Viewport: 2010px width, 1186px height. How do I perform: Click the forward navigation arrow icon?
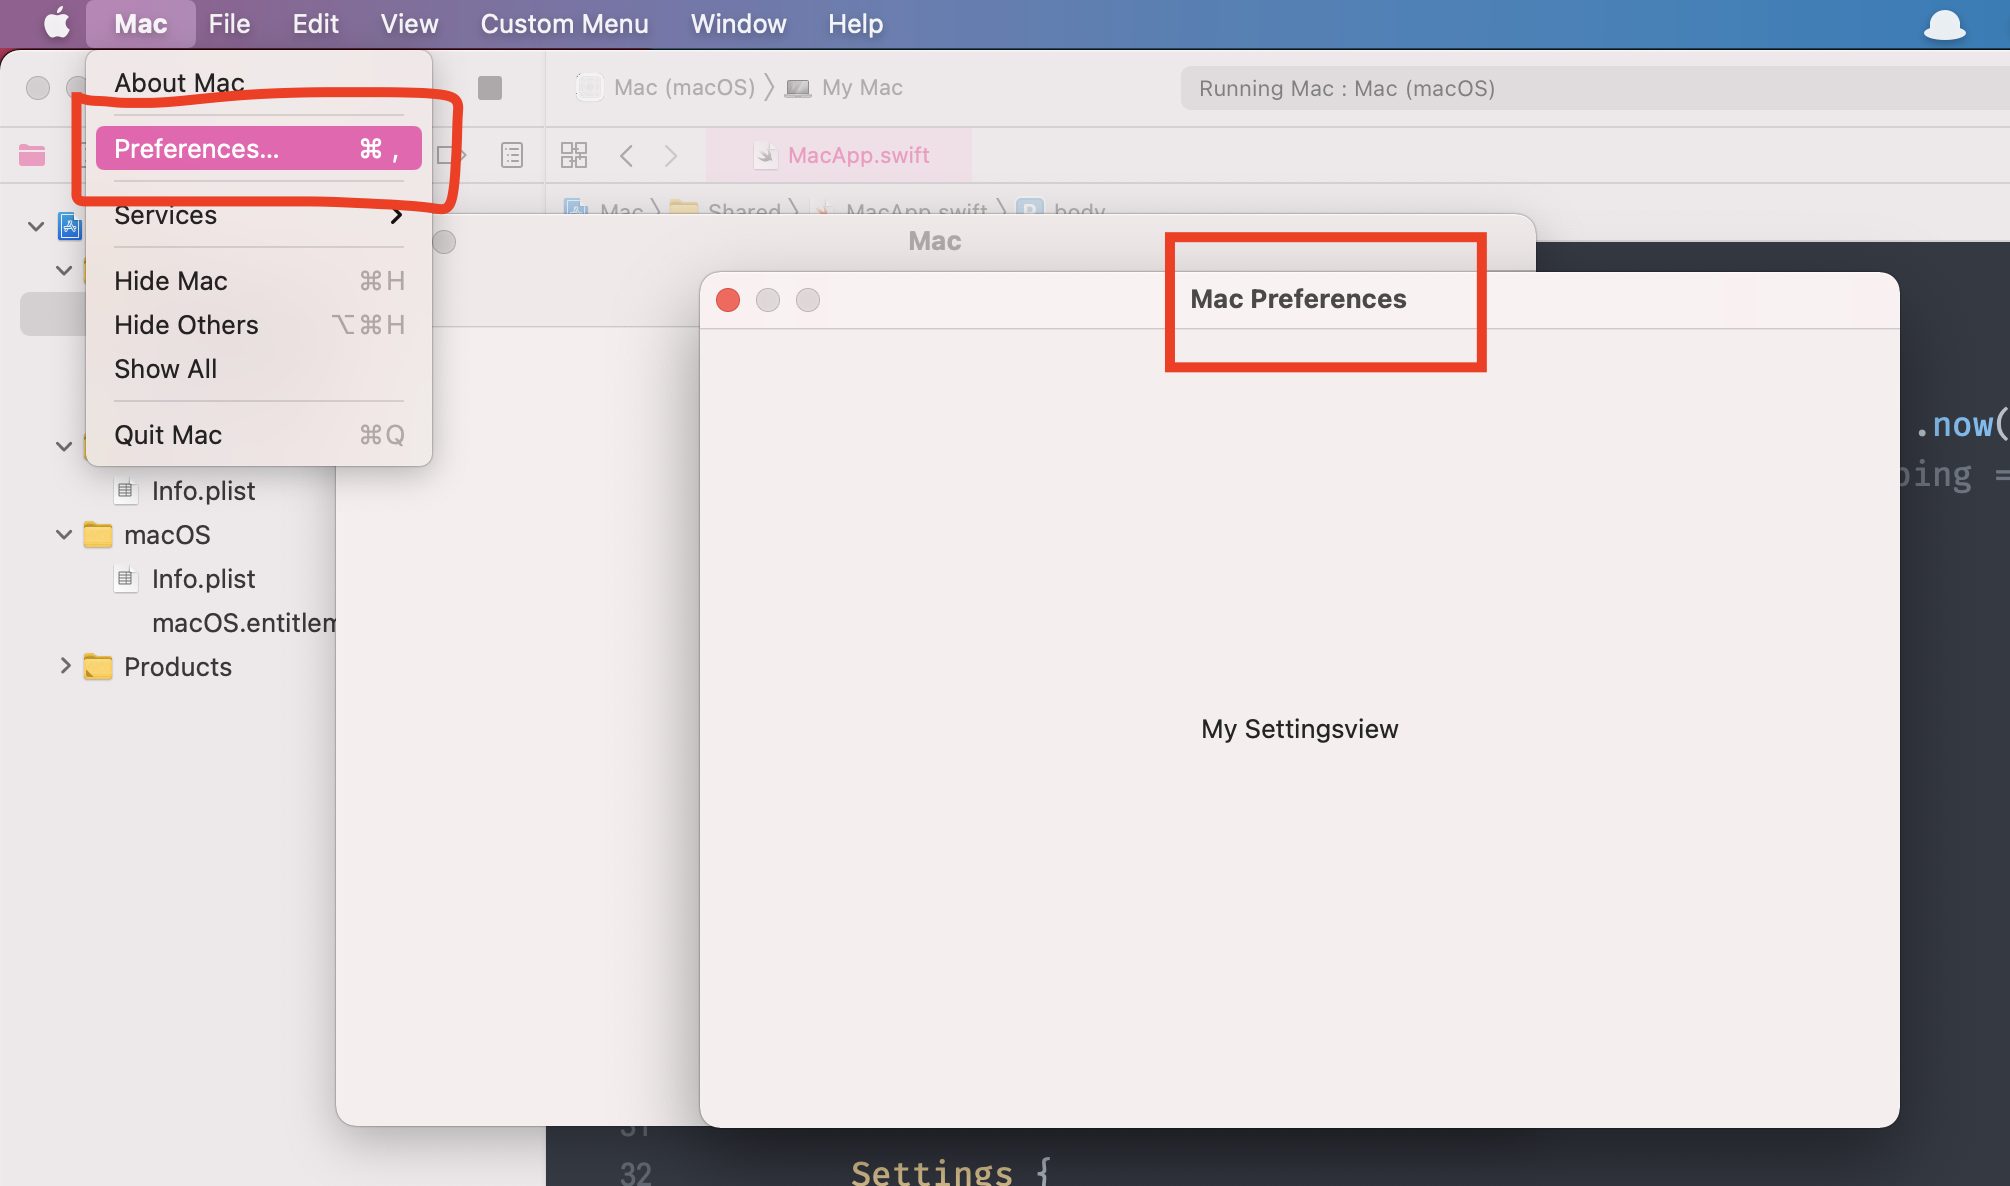coord(670,155)
